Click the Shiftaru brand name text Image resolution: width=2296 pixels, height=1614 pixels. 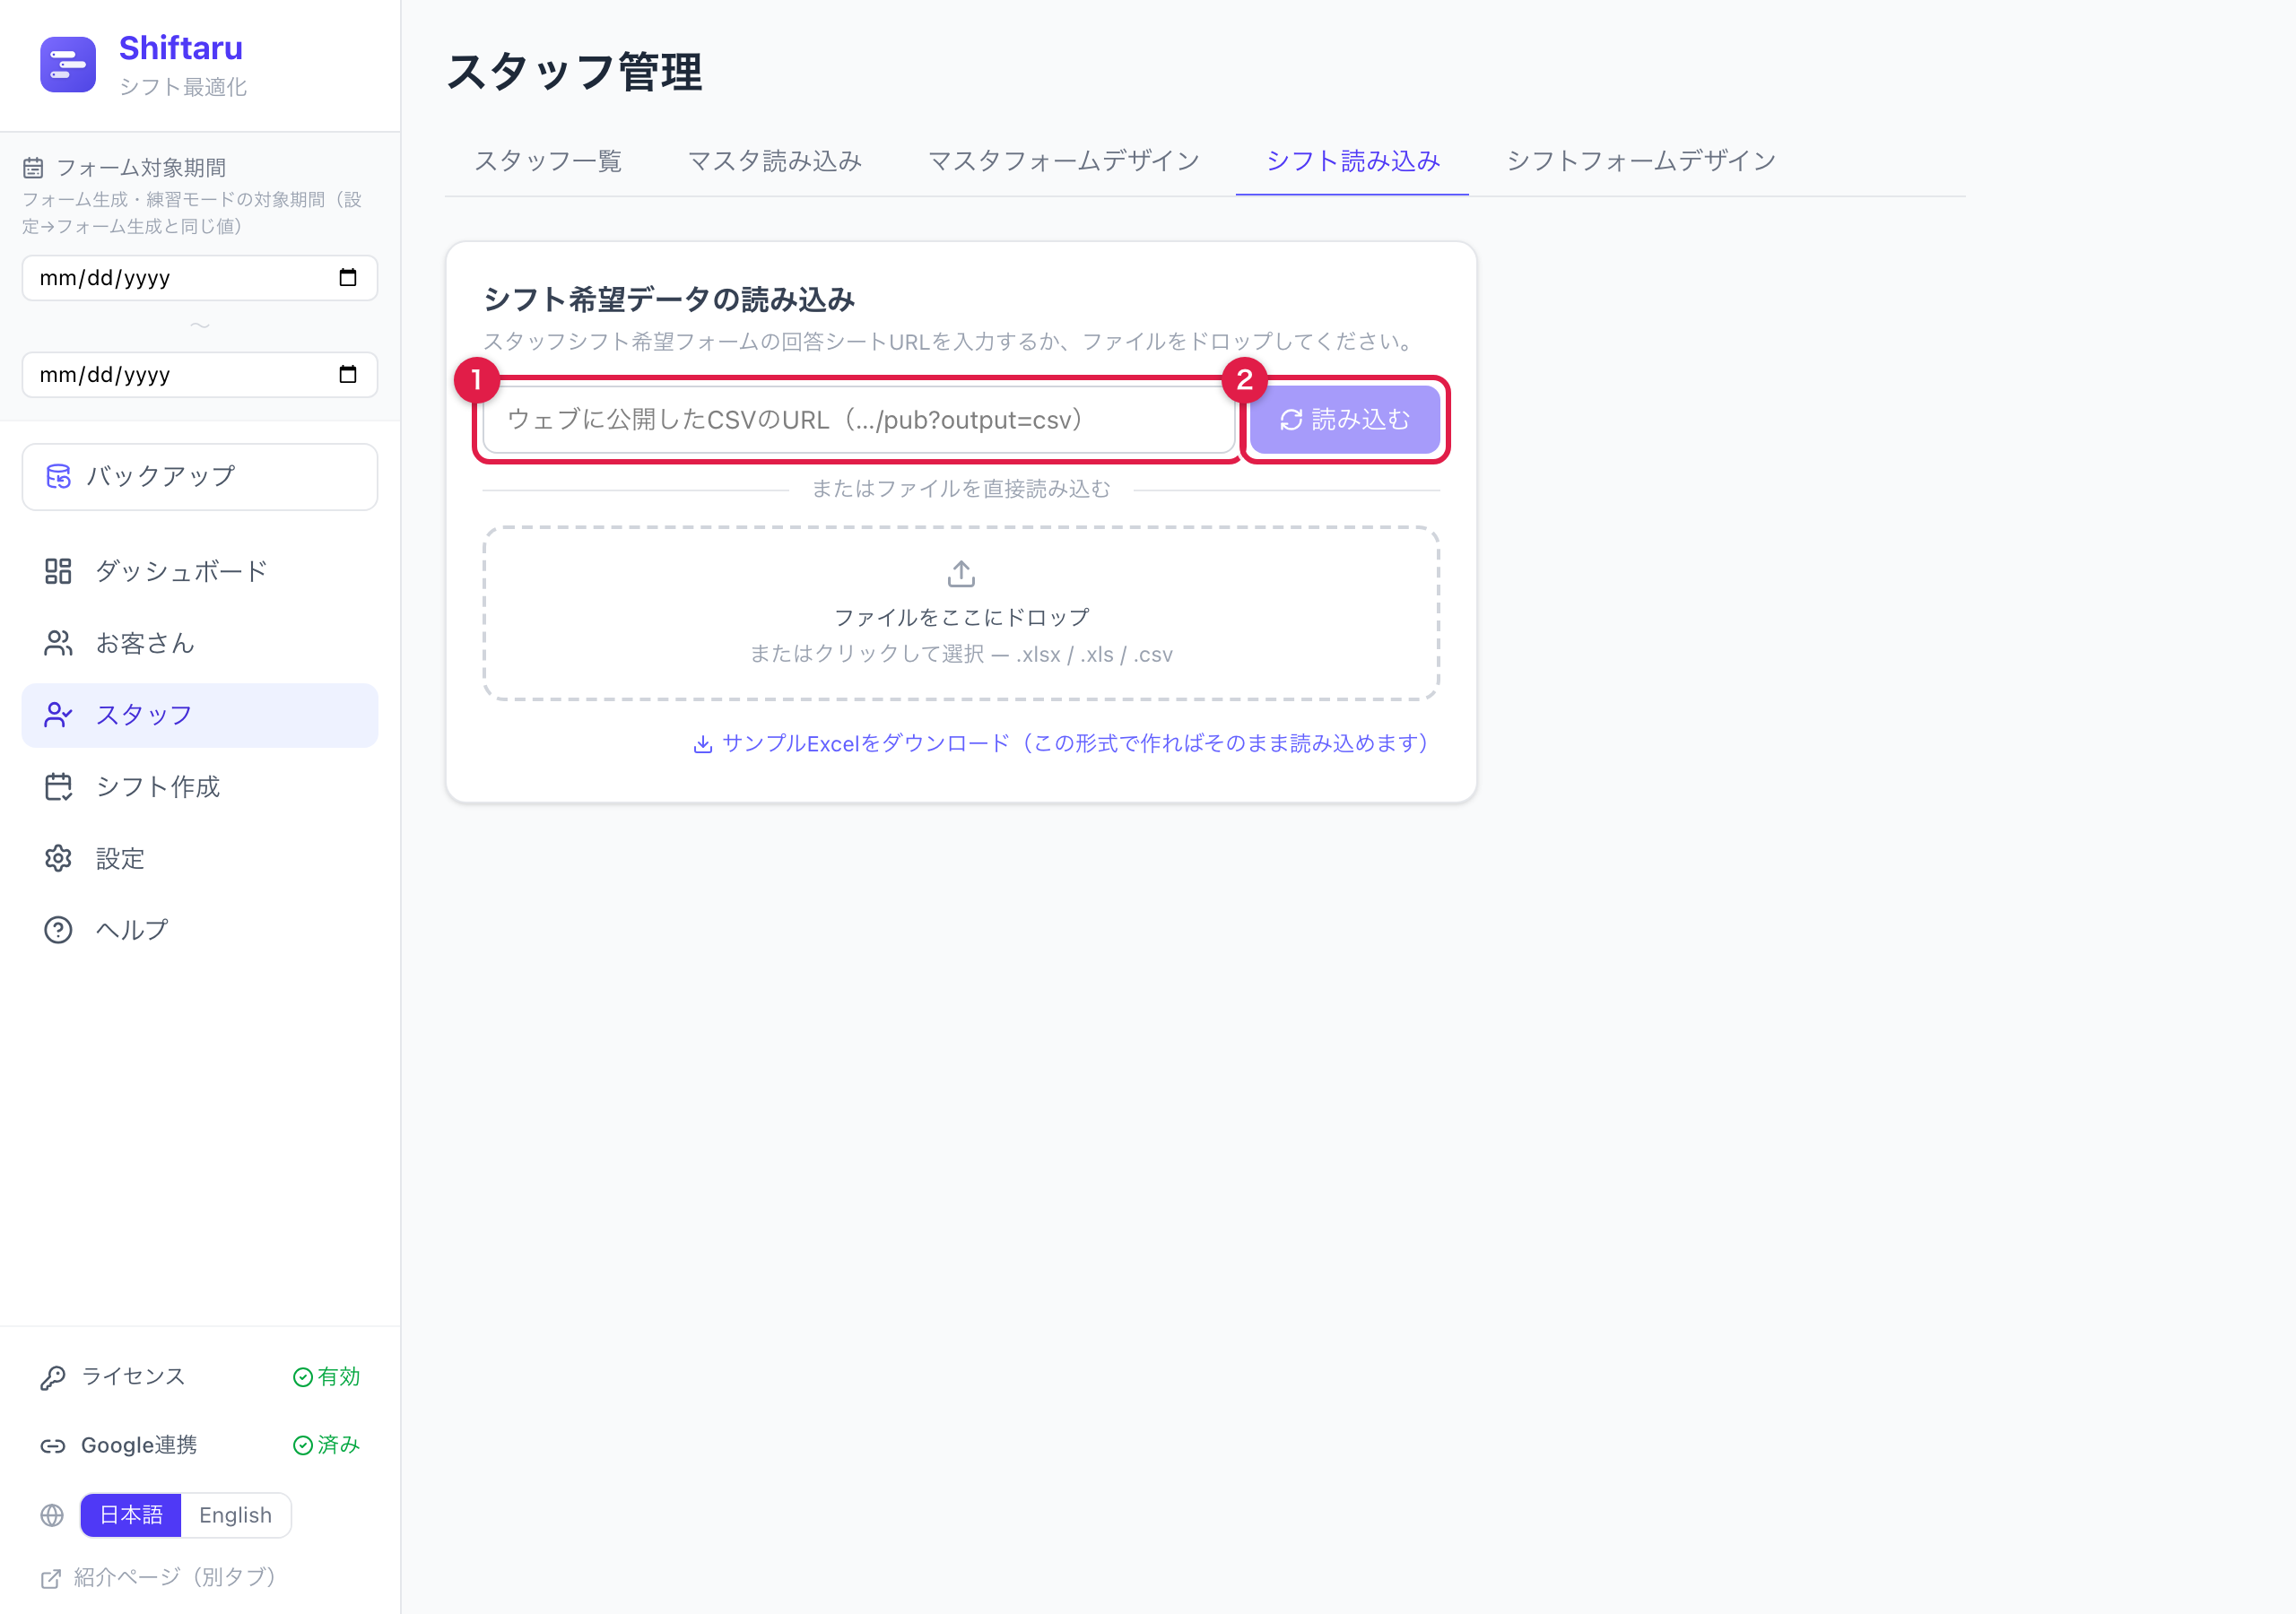tap(181, 48)
